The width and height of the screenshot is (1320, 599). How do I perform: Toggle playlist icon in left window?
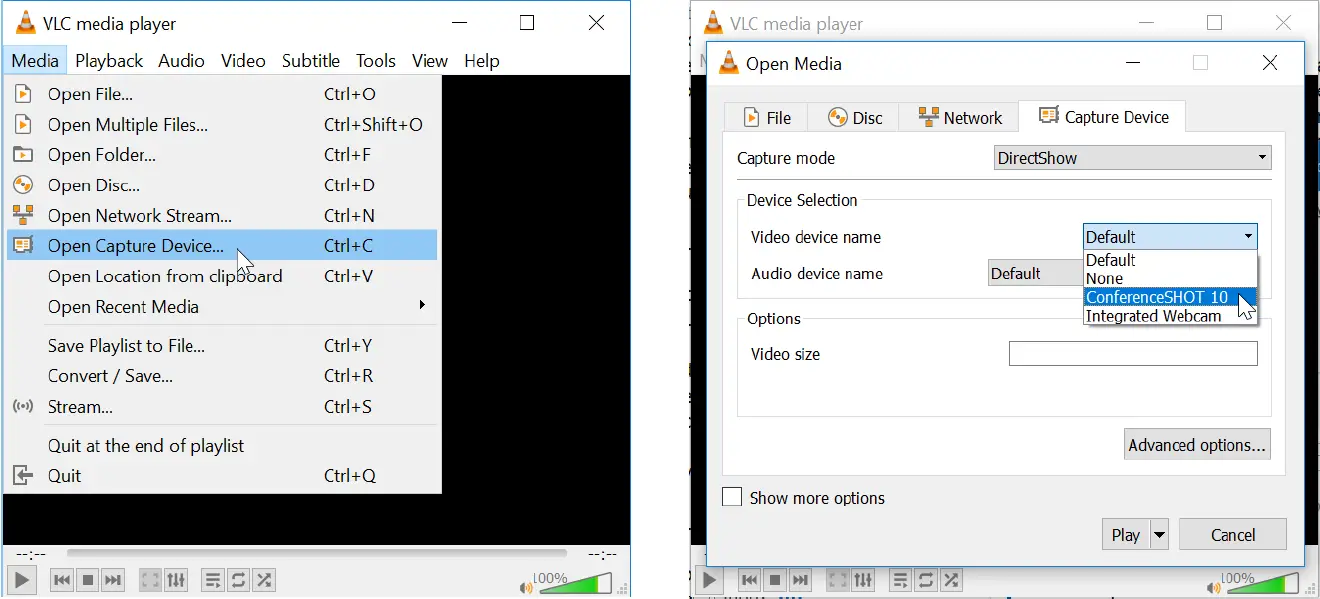pyautogui.click(x=212, y=580)
